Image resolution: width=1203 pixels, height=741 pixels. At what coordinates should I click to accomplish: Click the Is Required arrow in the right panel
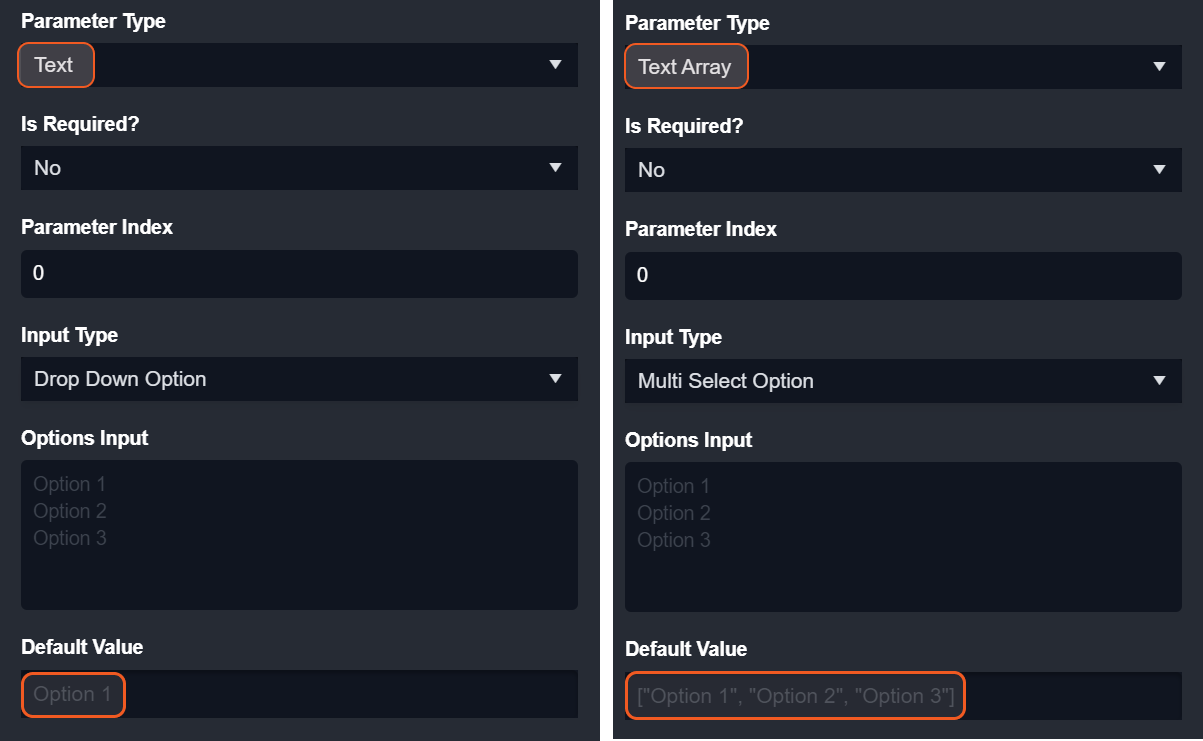[1159, 170]
